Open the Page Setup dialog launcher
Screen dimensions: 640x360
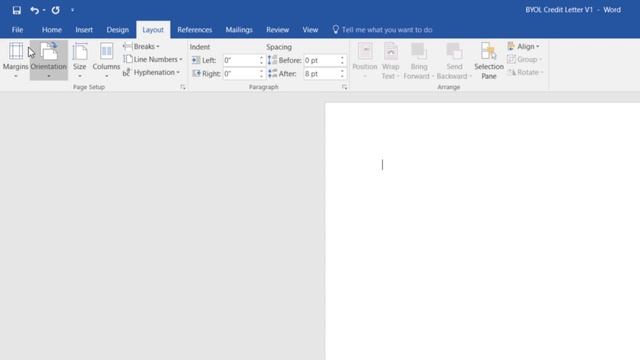tap(183, 87)
